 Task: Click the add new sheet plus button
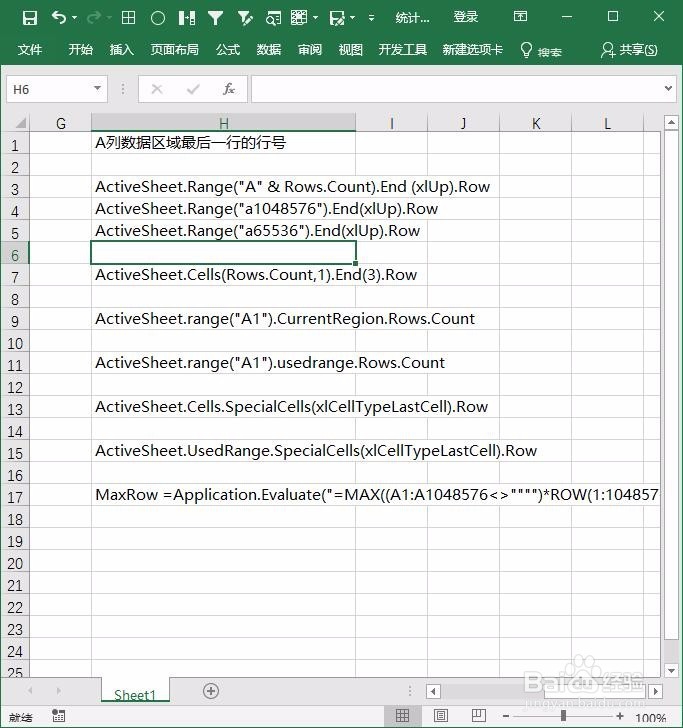[x=211, y=691]
